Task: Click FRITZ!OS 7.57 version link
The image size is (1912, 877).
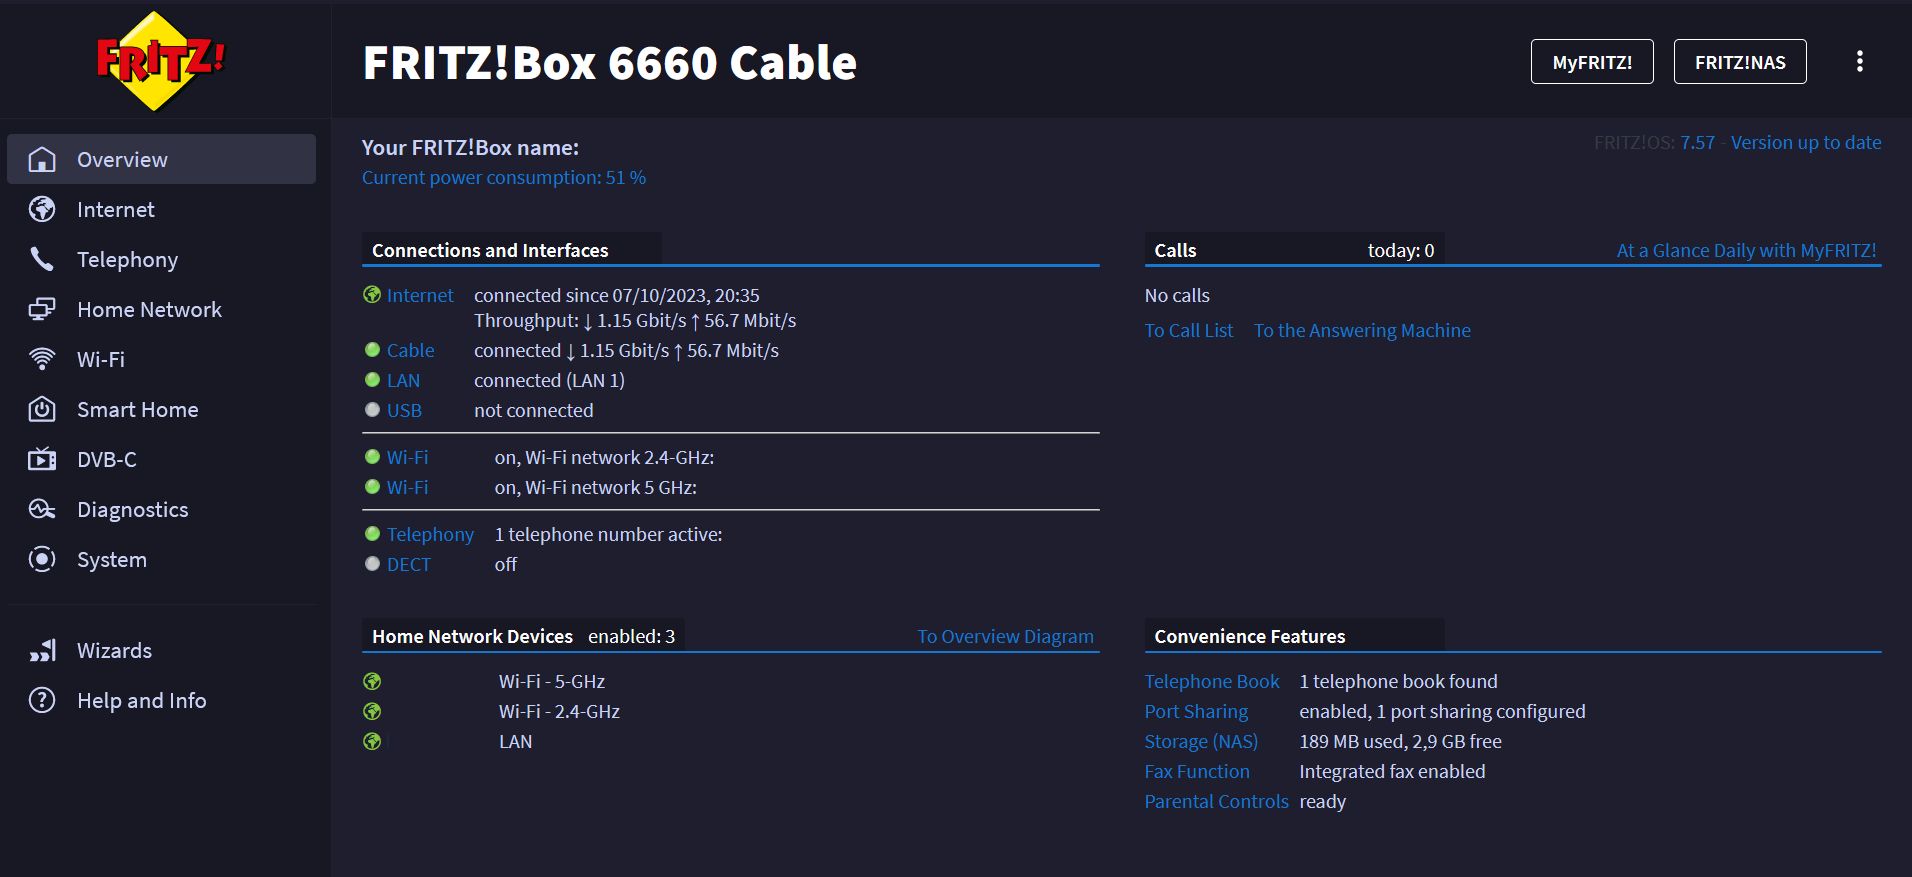Action: coord(1697,142)
